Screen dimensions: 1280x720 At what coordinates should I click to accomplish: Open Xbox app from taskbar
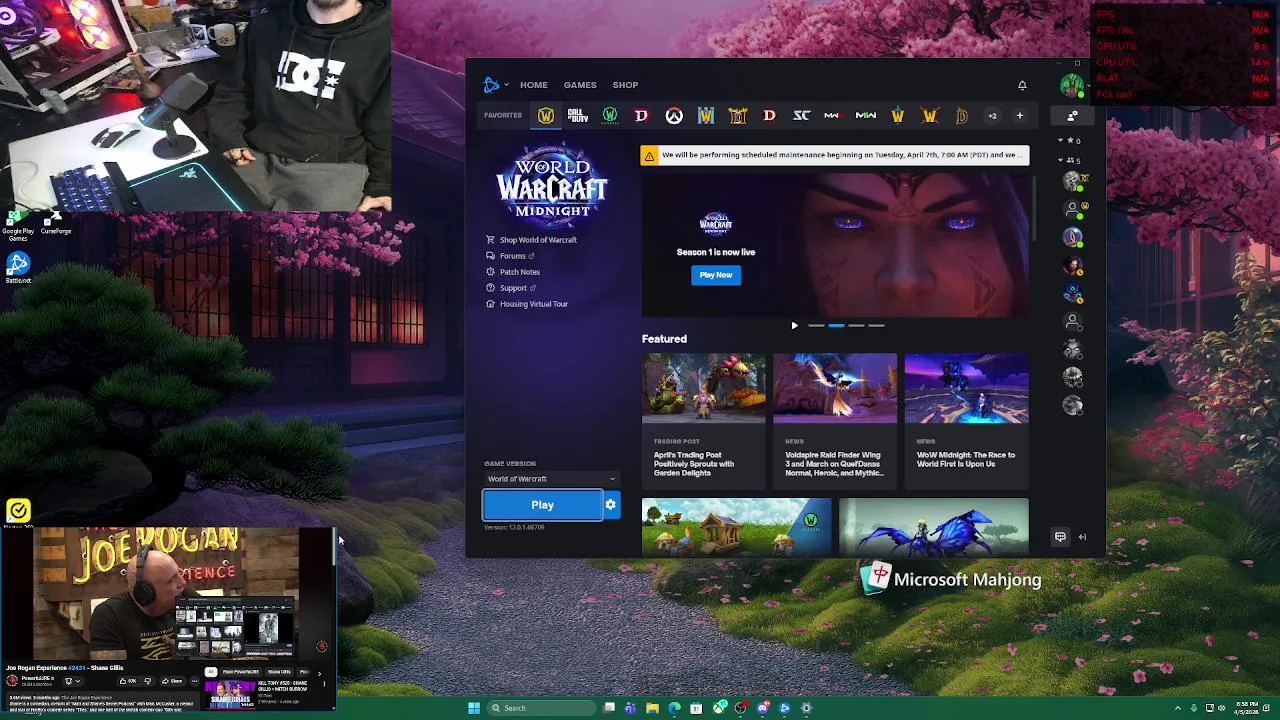(718, 708)
